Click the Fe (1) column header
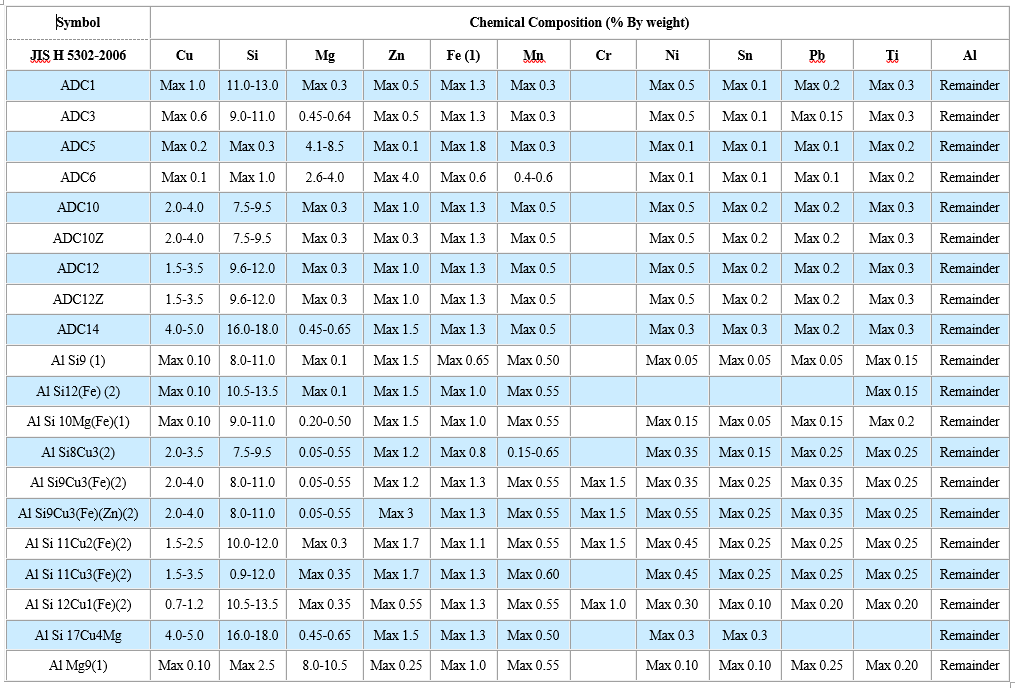 [463, 55]
